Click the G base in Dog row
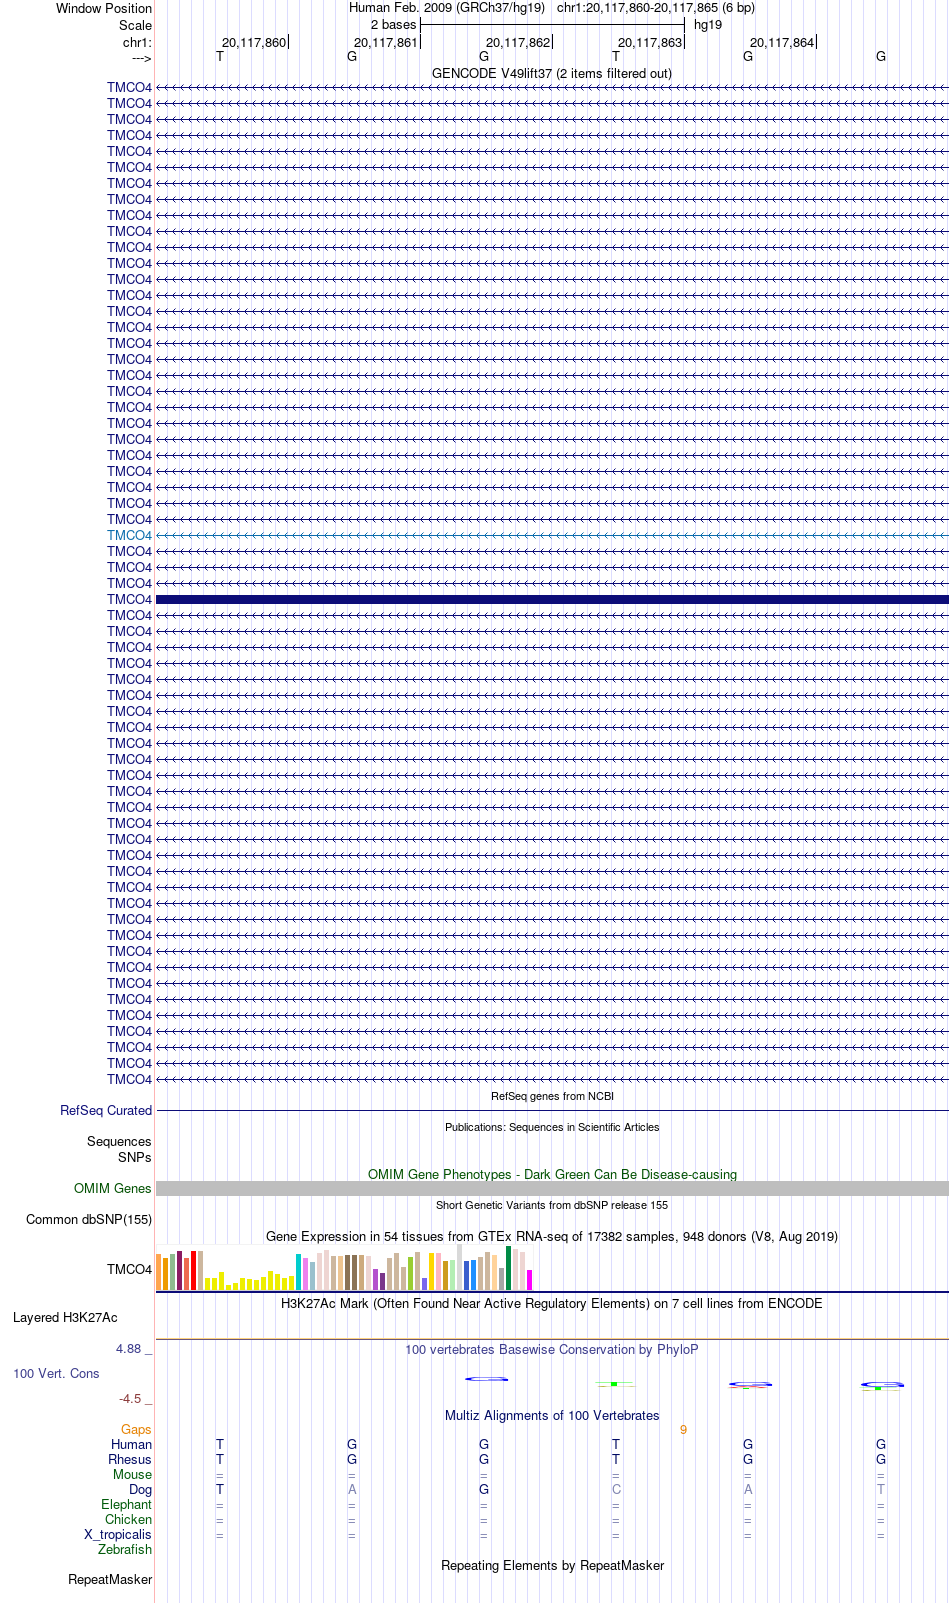 pos(484,1489)
